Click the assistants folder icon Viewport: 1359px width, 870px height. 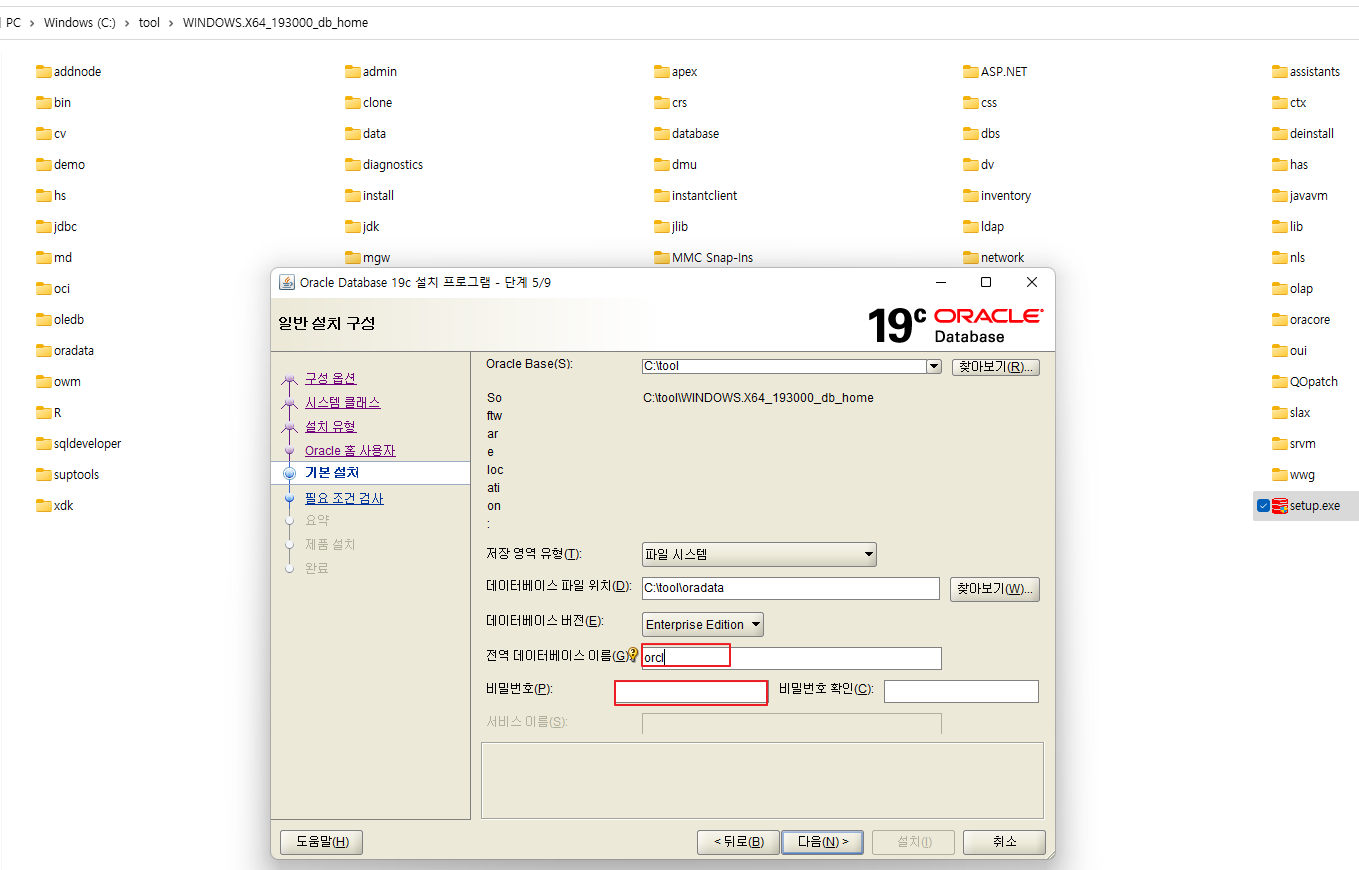coord(1280,72)
